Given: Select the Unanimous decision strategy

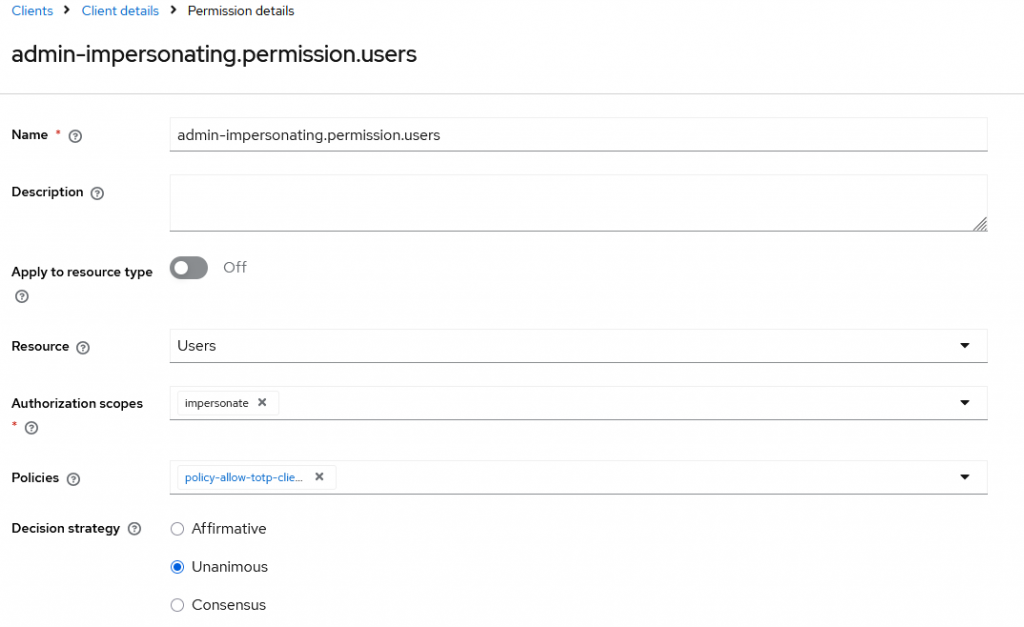Looking at the screenshot, I should (178, 567).
